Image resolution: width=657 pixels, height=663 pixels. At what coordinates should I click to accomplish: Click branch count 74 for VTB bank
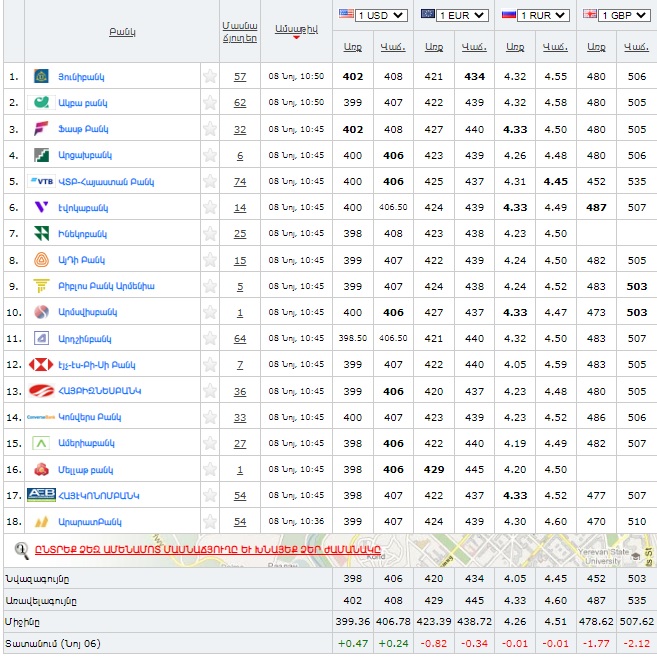[240, 181]
